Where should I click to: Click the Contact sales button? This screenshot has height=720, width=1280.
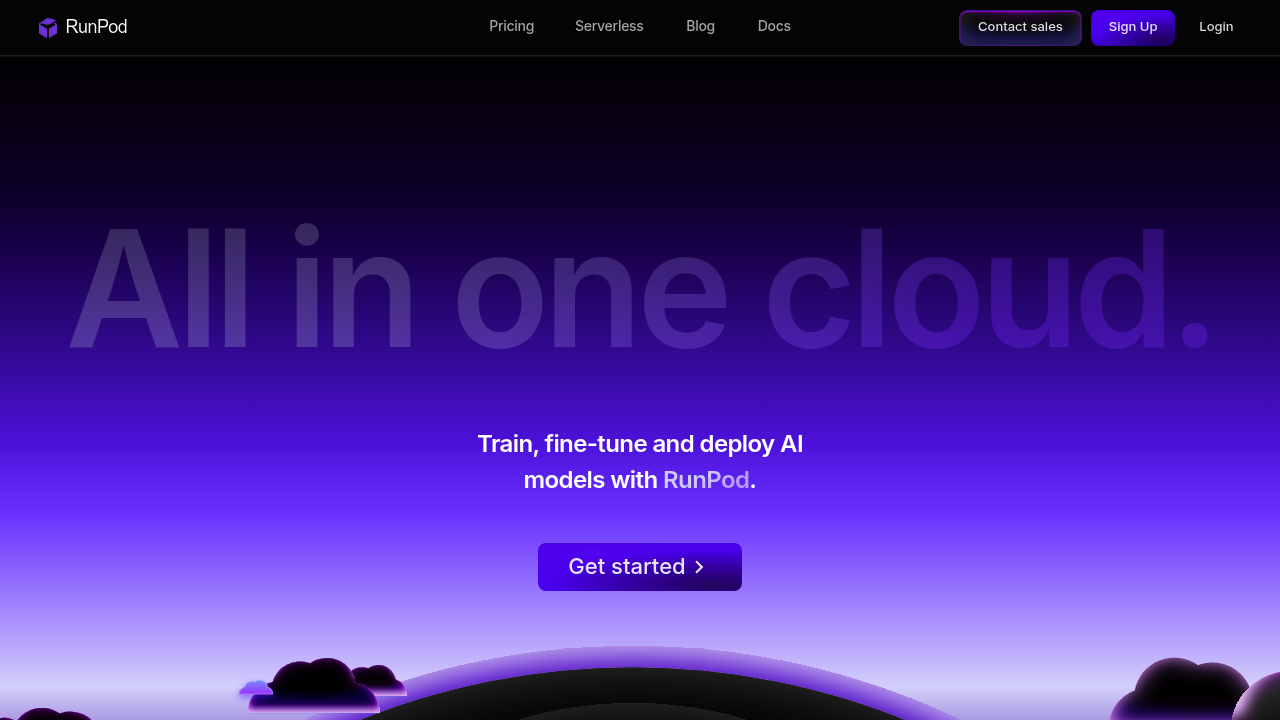coord(1020,27)
